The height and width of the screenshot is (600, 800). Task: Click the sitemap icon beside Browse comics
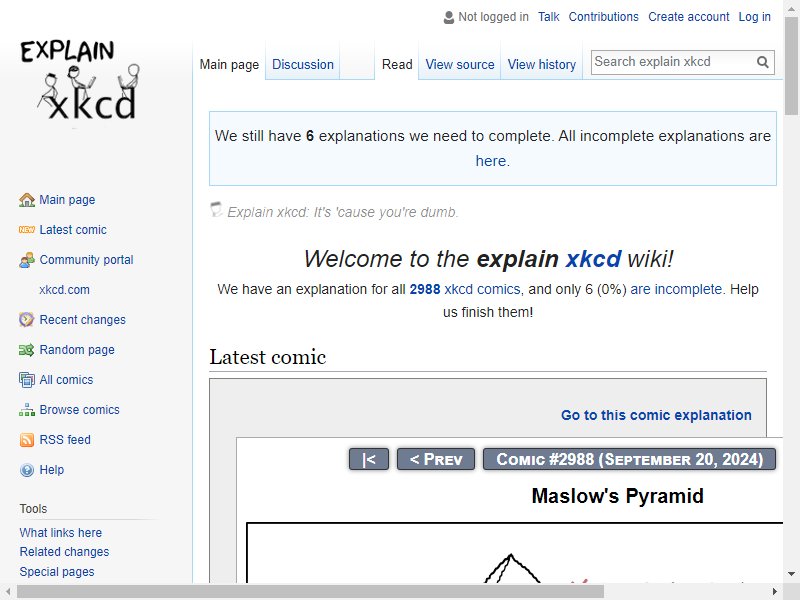pos(27,410)
